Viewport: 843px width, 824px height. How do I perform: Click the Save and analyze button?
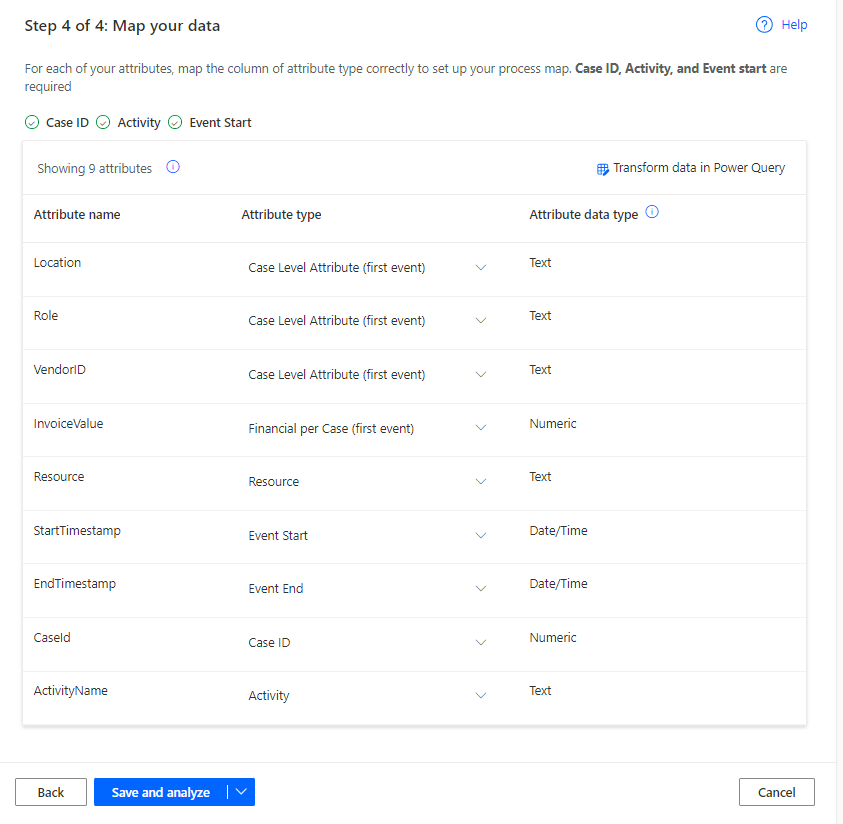coord(162,791)
